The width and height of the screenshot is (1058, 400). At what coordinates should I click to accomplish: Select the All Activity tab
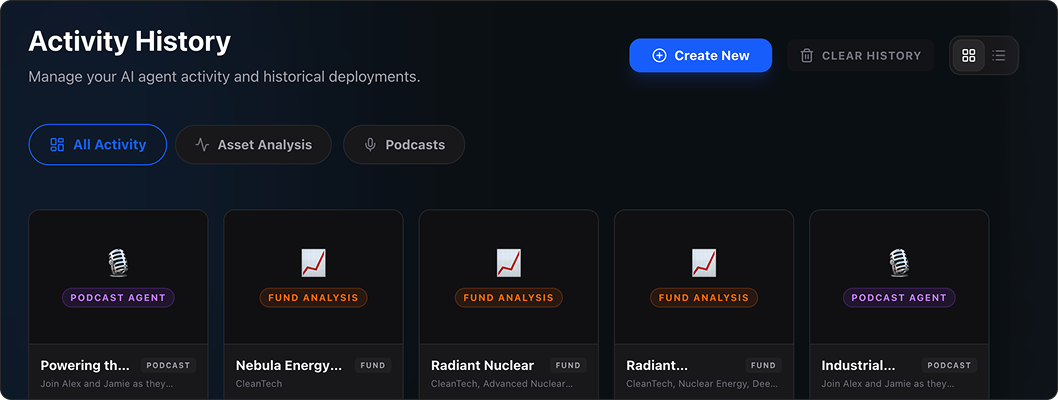[x=98, y=144]
